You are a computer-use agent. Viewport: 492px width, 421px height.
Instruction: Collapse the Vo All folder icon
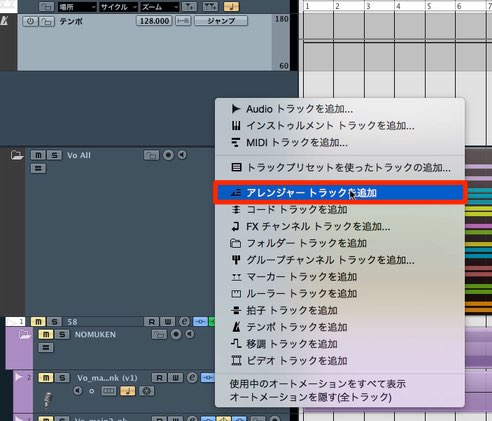tap(17, 155)
